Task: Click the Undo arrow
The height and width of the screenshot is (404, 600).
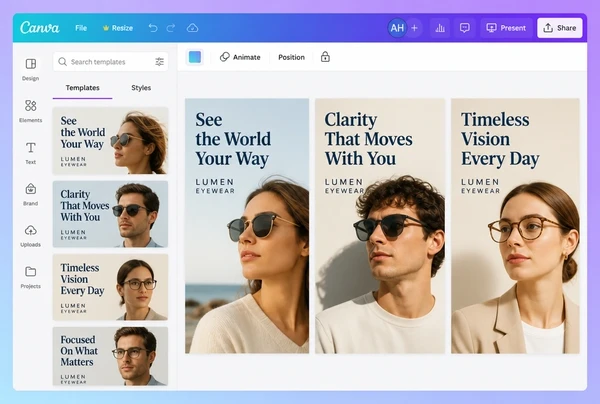Action: [153, 28]
